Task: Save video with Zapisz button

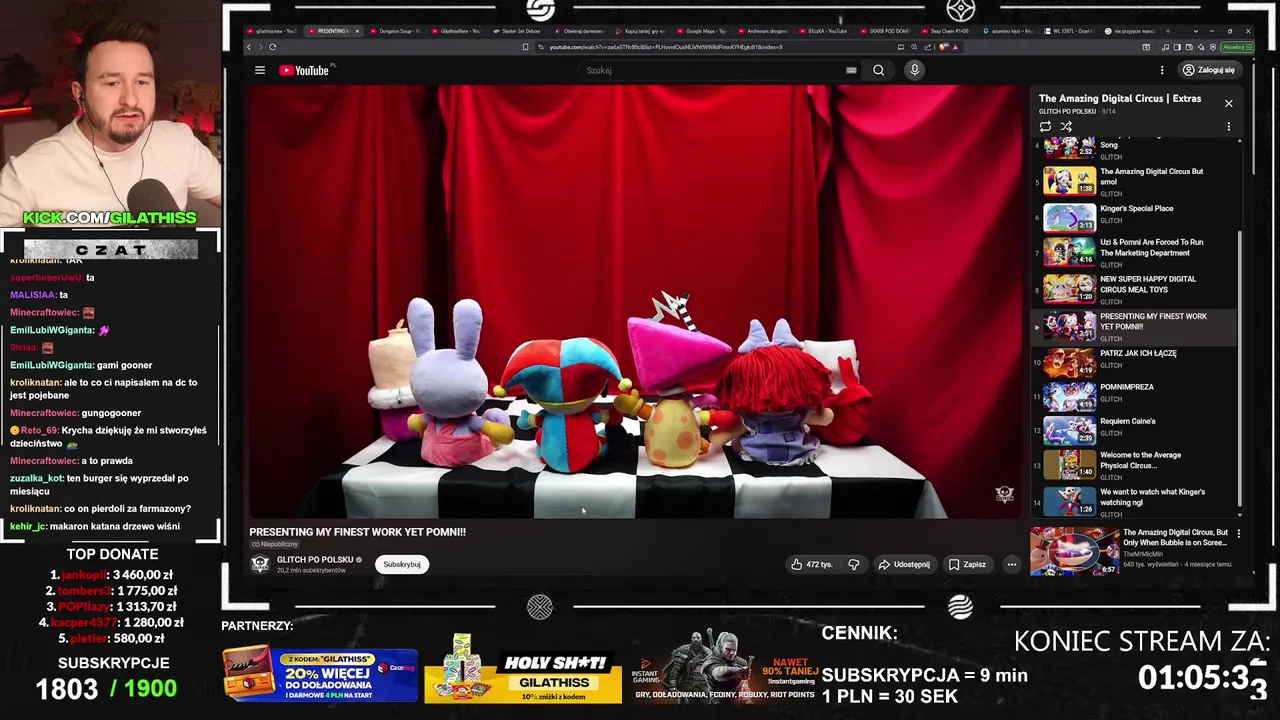Action: [967, 564]
